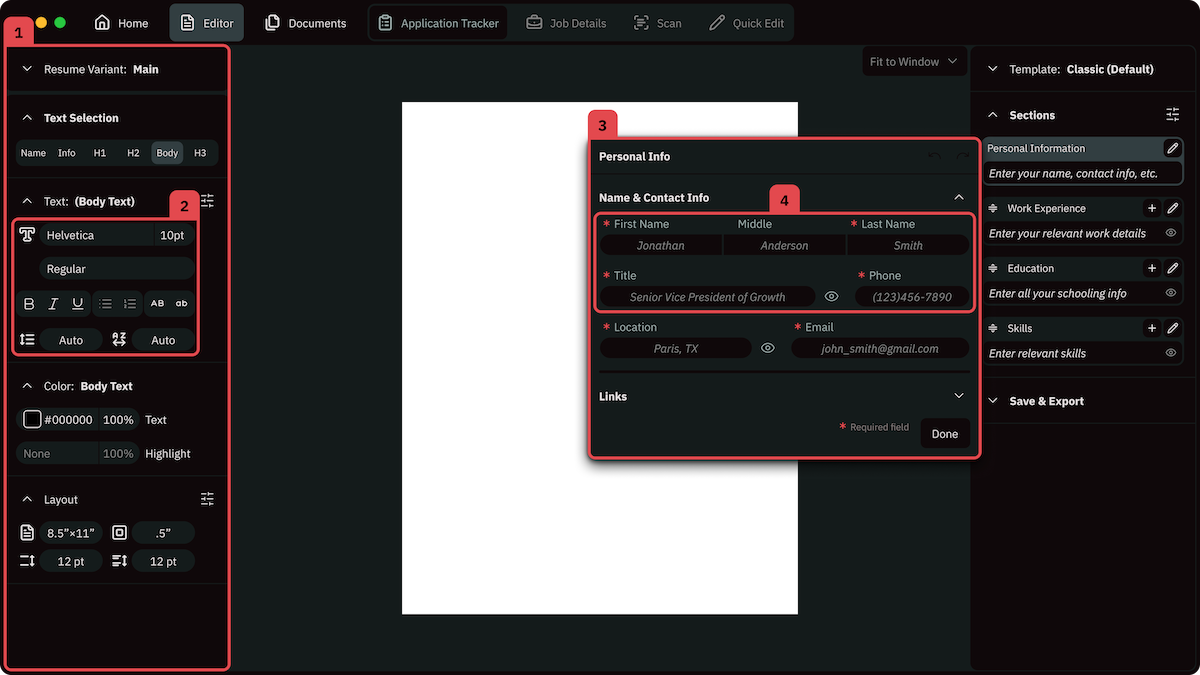Screen dimensions: 1200x675
Task: Open the Helvetica font dropdown
Action: coord(97,235)
